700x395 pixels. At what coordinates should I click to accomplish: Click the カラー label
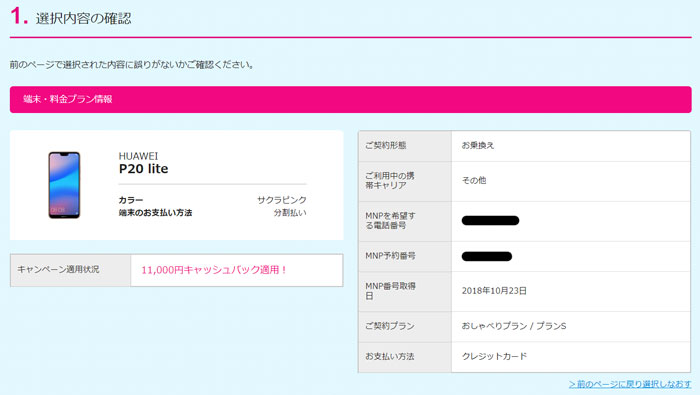click(131, 200)
